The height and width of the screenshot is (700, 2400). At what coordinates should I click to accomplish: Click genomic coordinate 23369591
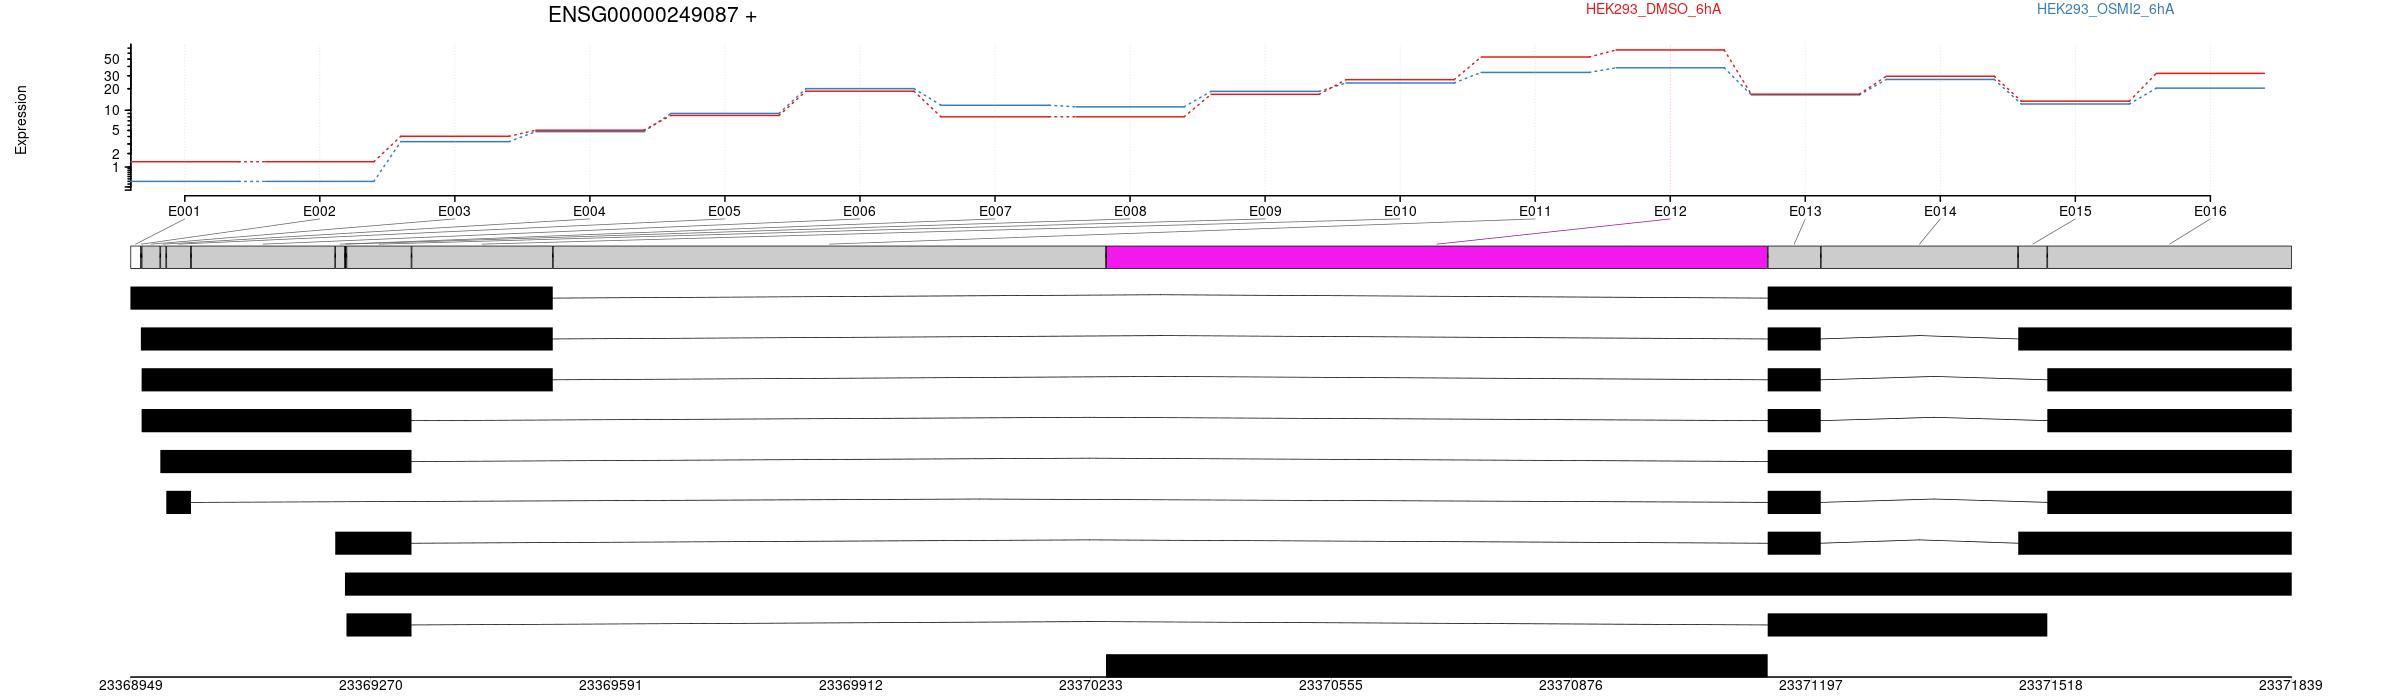[x=611, y=685]
